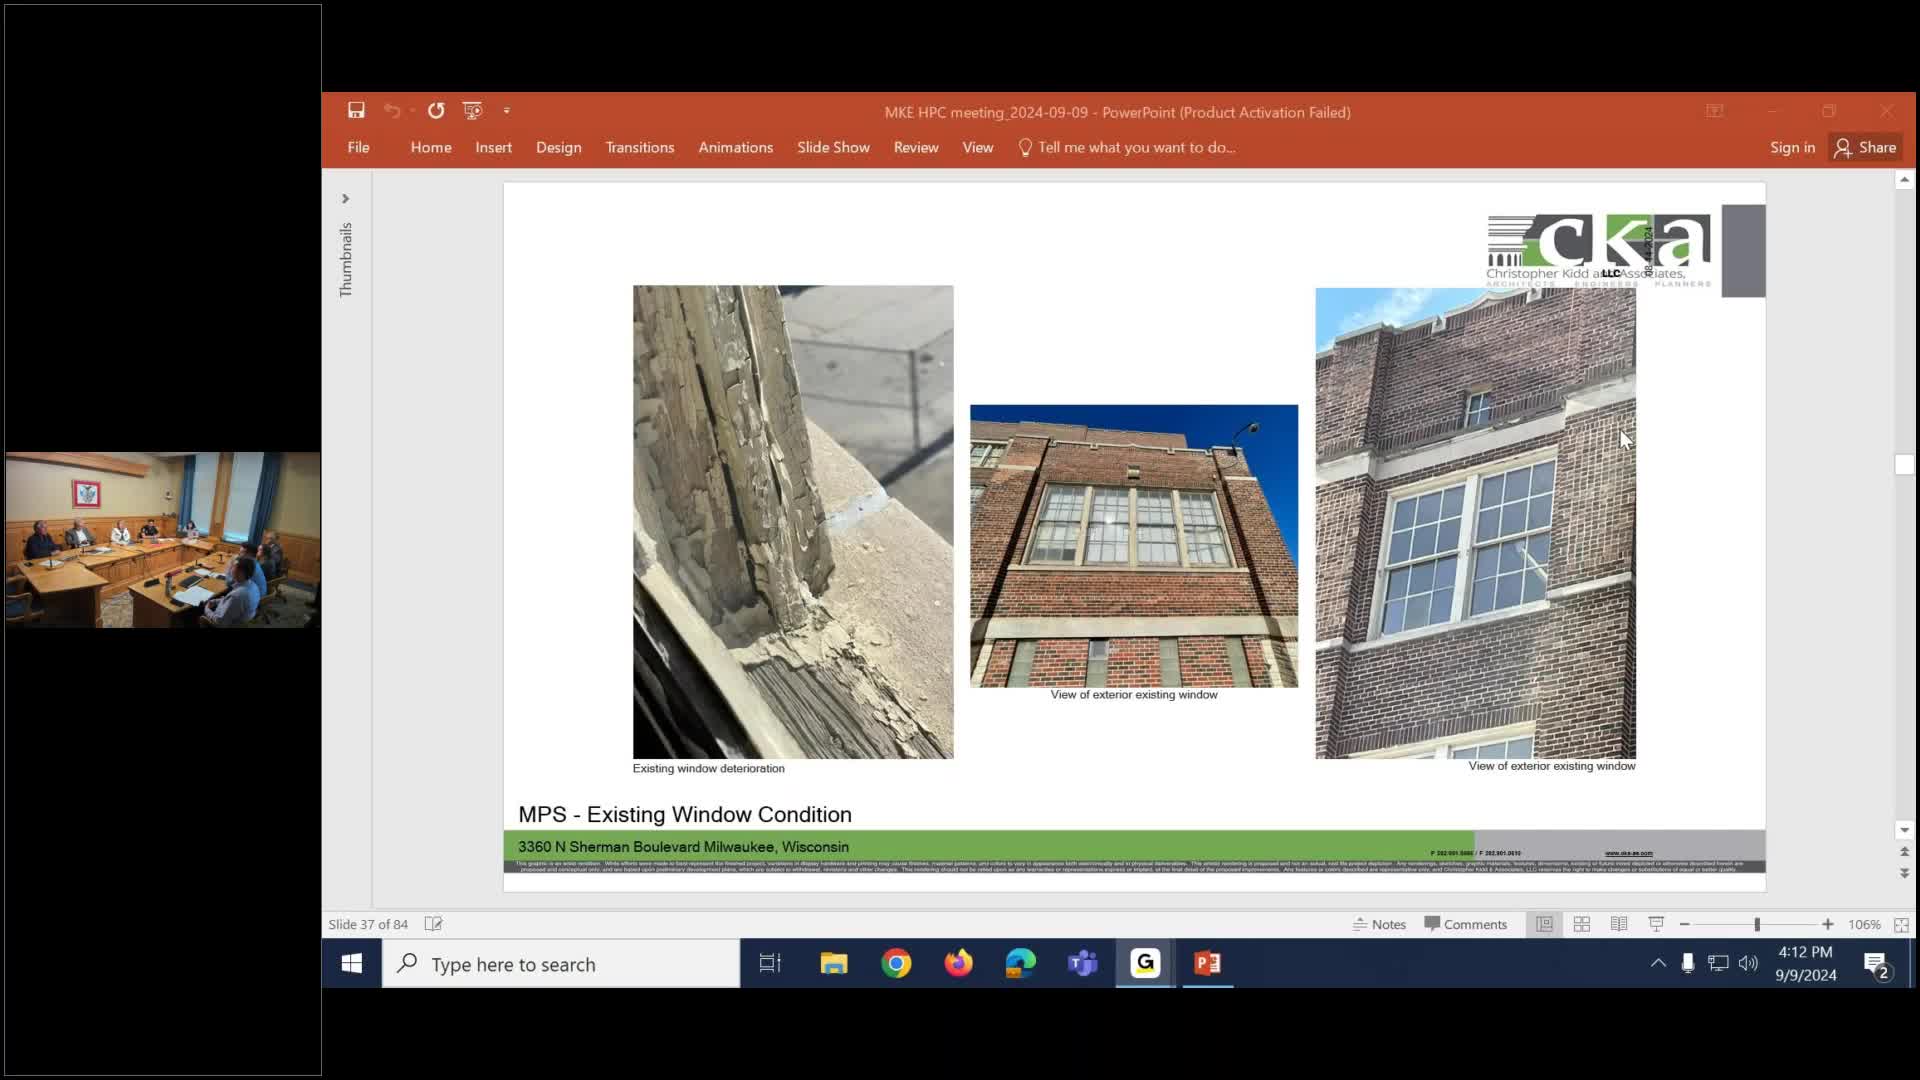The width and height of the screenshot is (1920, 1080).
Task: Start slideshow from beginning icon
Action: (472, 111)
